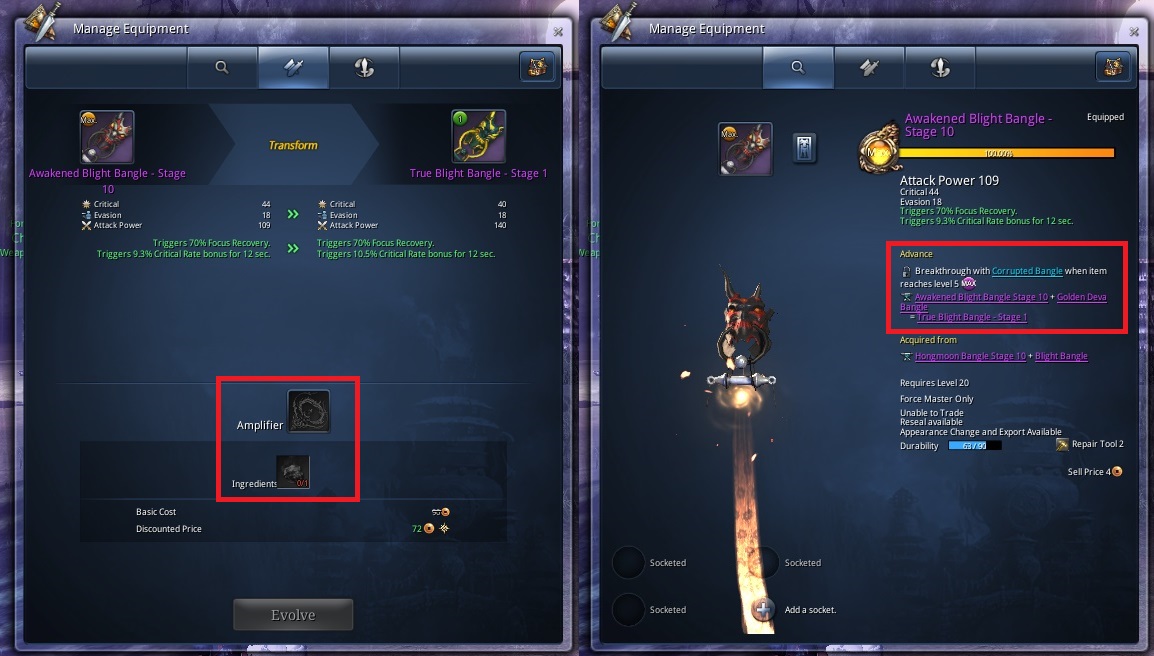This screenshot has width=1154, height=656.
Task: Click the plus icon to add a socket
Action: point(763,610)
